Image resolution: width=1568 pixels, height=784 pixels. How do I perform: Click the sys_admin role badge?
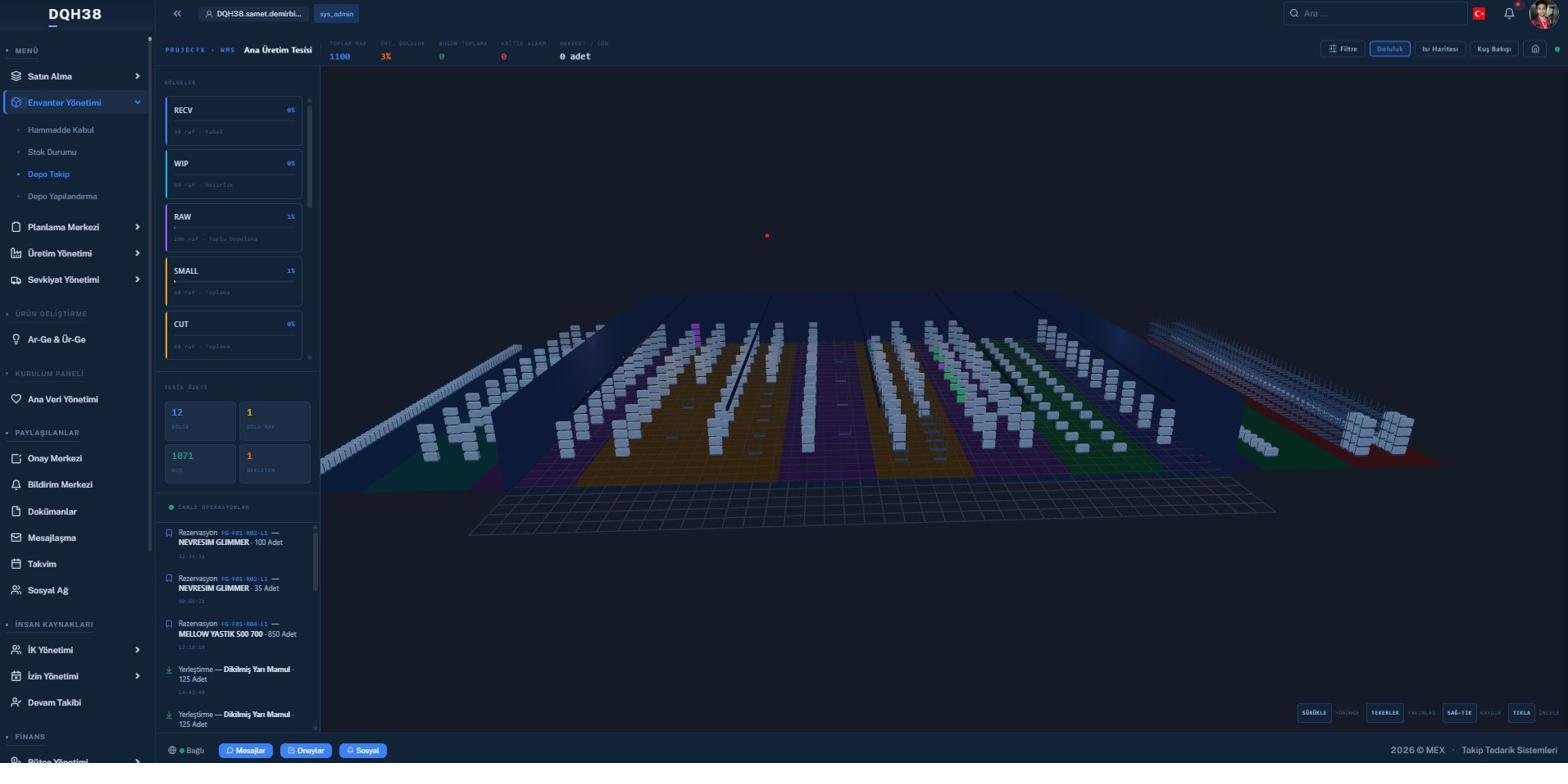pyautogui.click(x=336, y=14)
